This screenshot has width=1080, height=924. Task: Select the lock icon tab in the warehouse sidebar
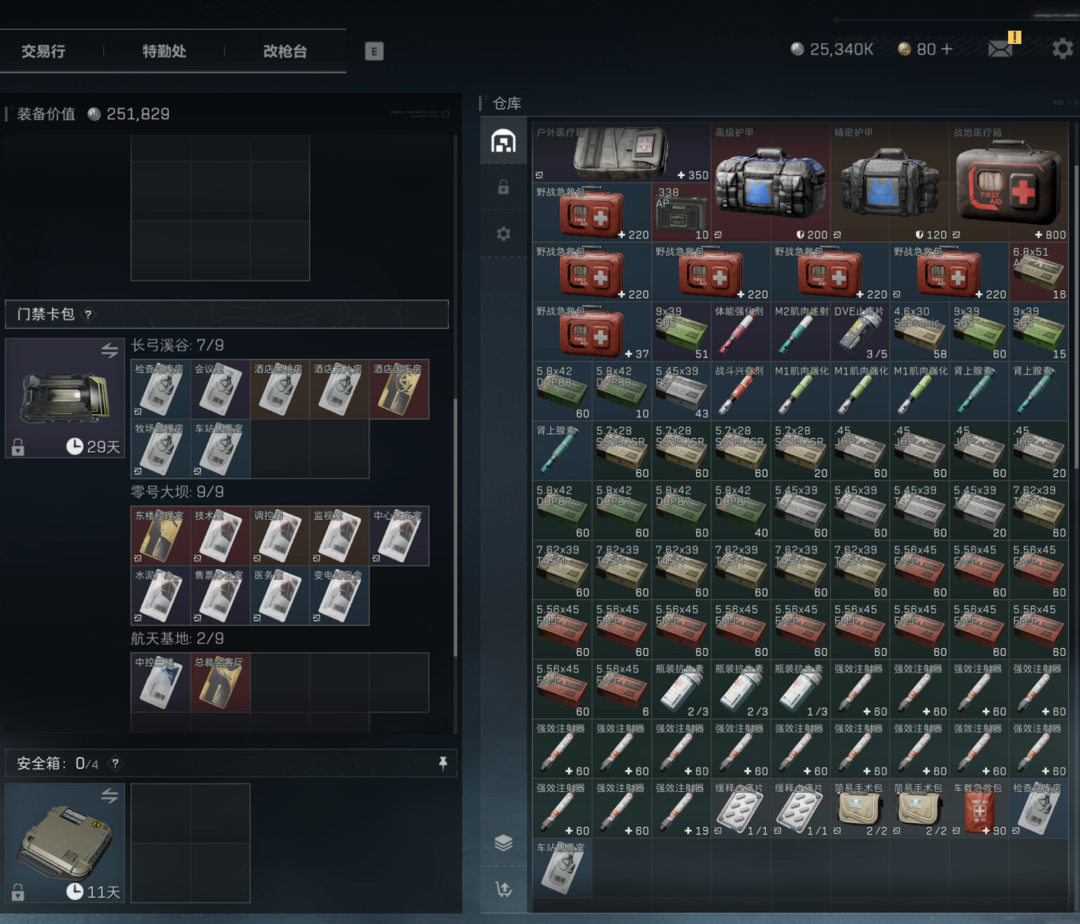[503, 187]
